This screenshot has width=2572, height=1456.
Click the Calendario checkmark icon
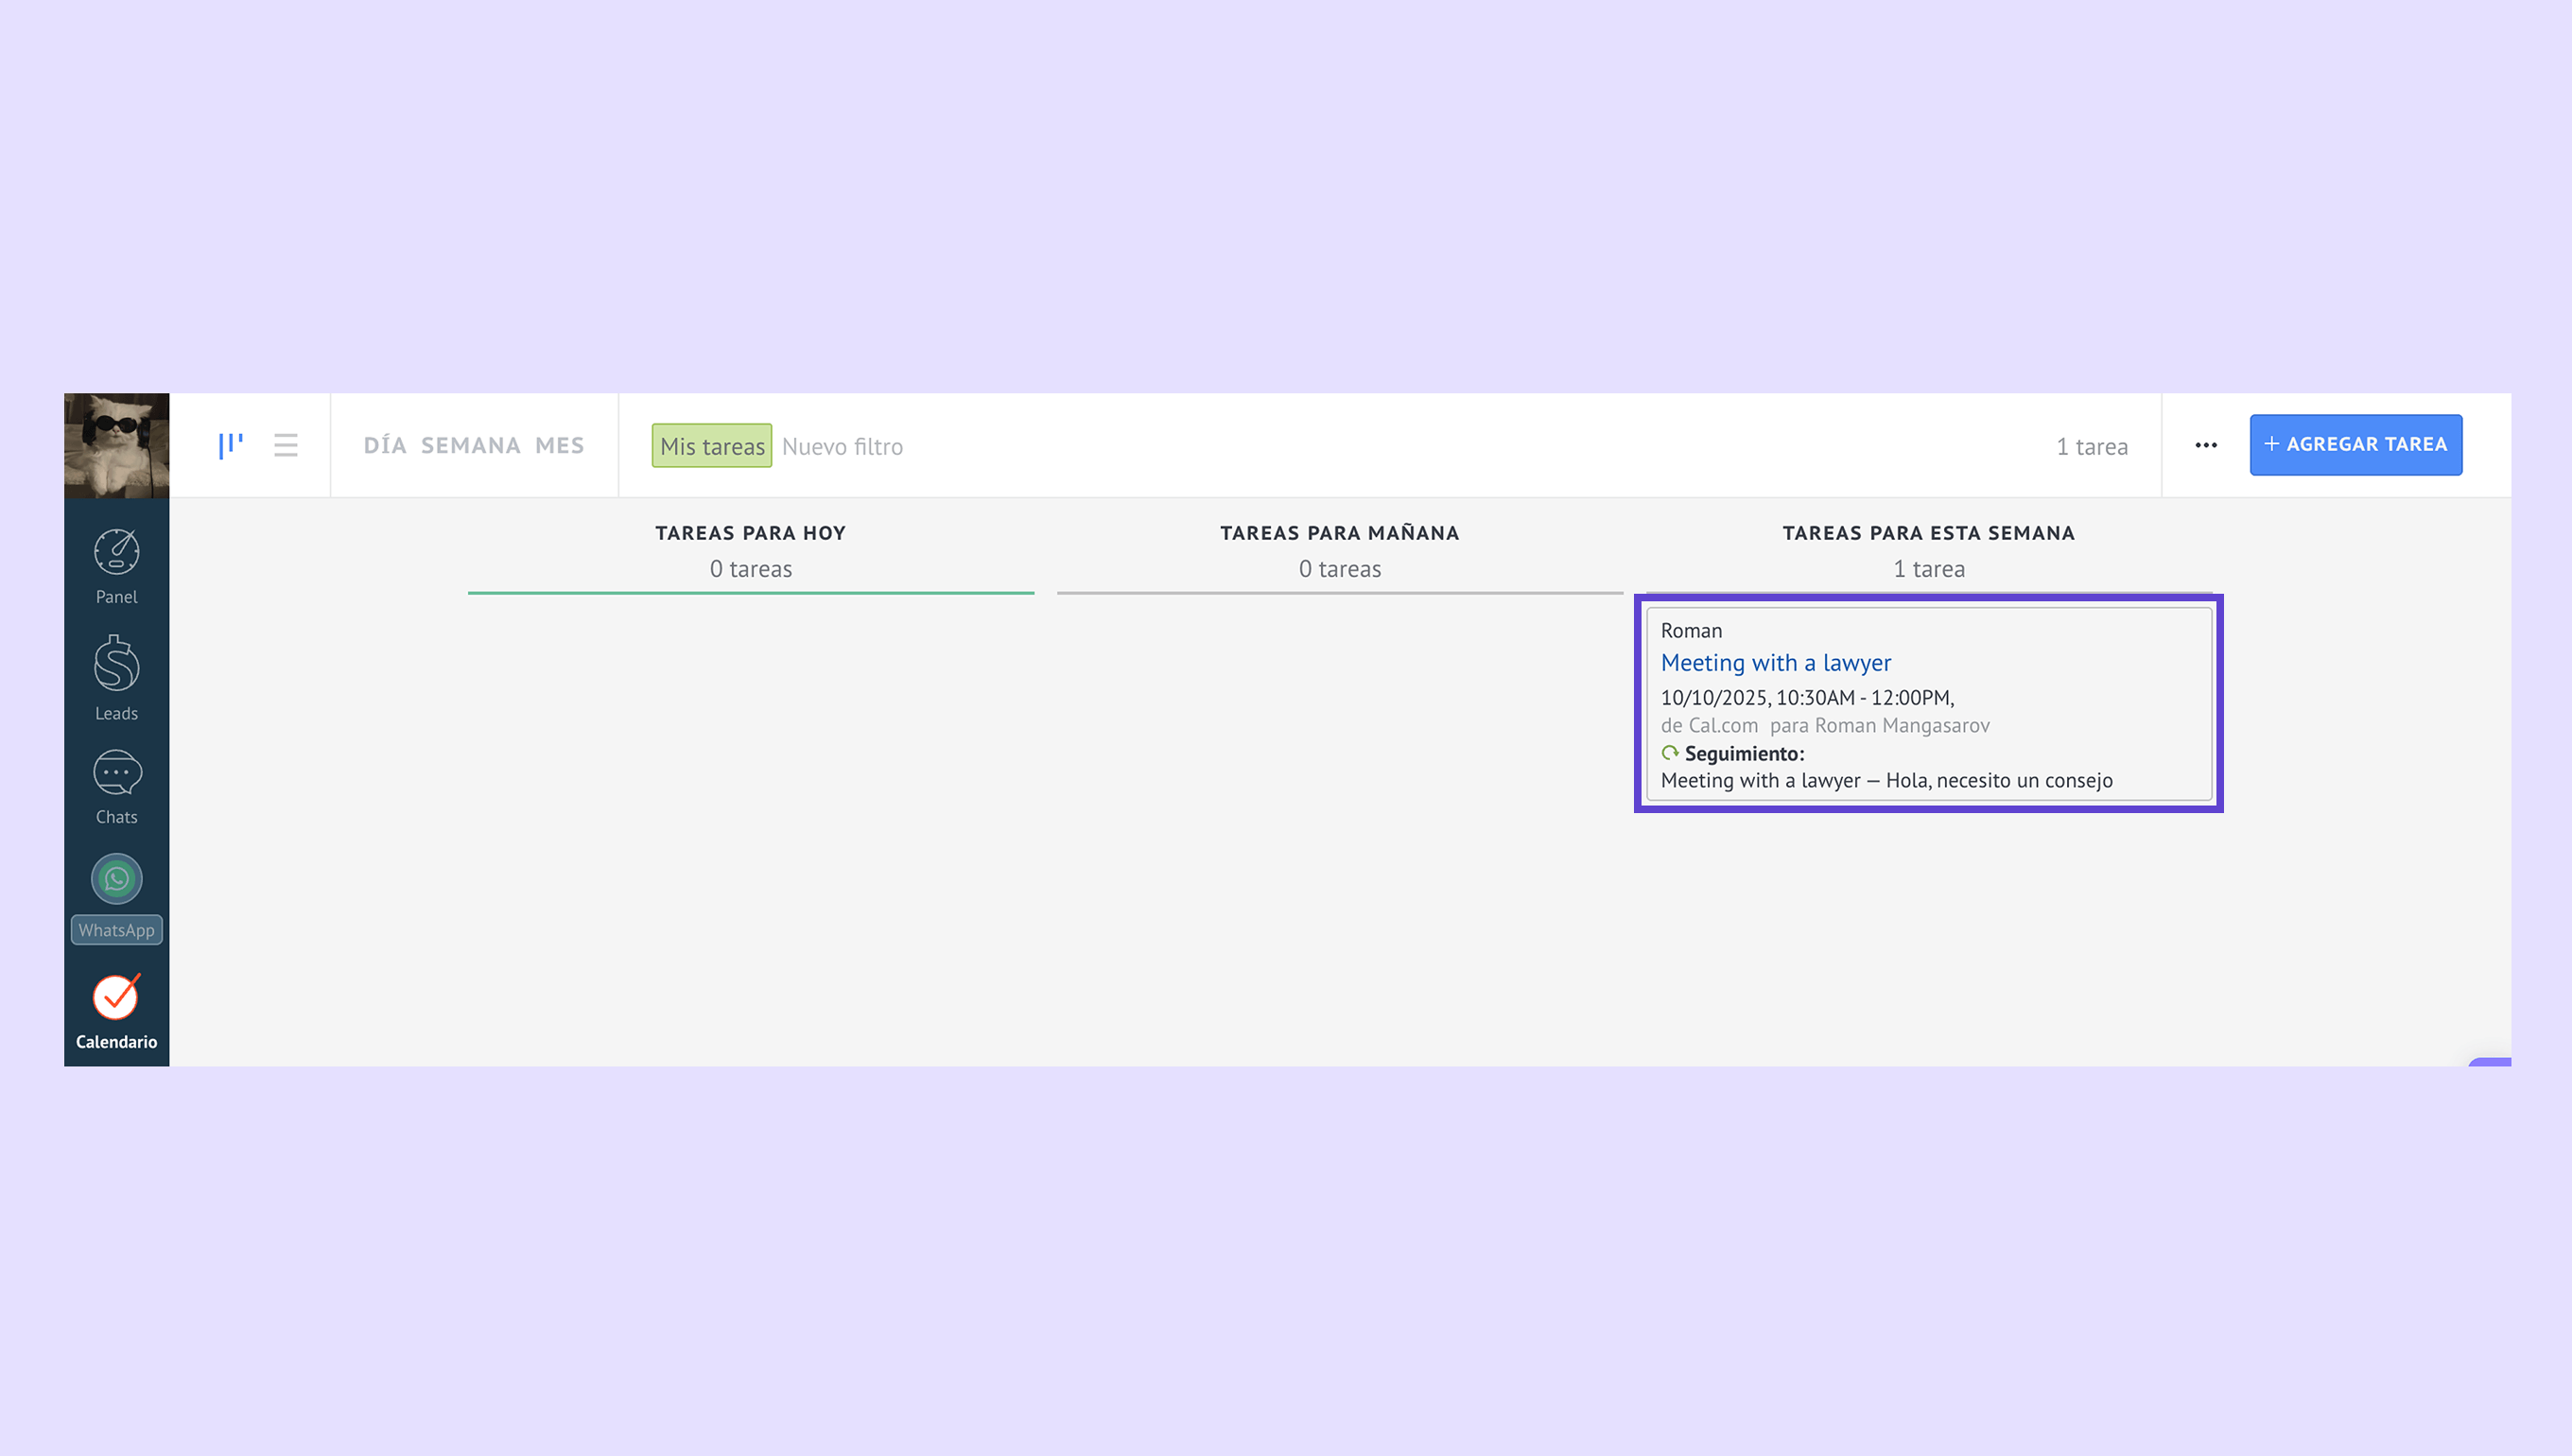[116, 996]
